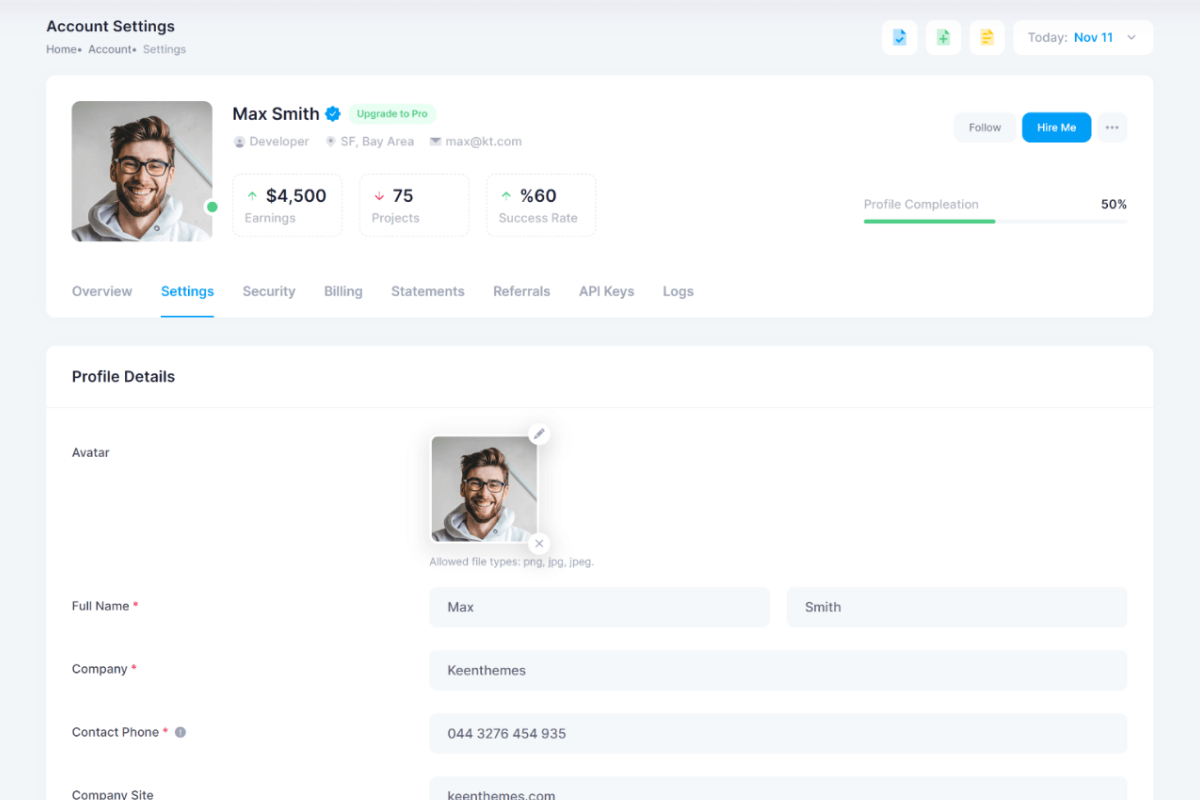Remove avatar with the X icon
This screenshot has width=1200, height=800.
coord(539,544)
